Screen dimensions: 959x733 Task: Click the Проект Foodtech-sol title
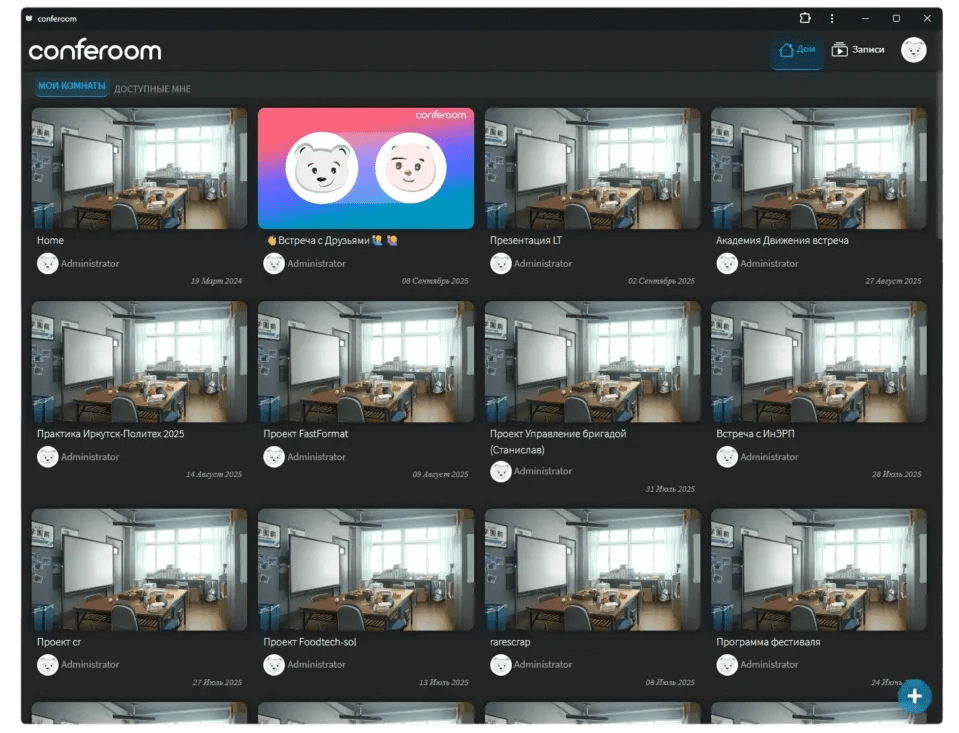click(309, 642)
